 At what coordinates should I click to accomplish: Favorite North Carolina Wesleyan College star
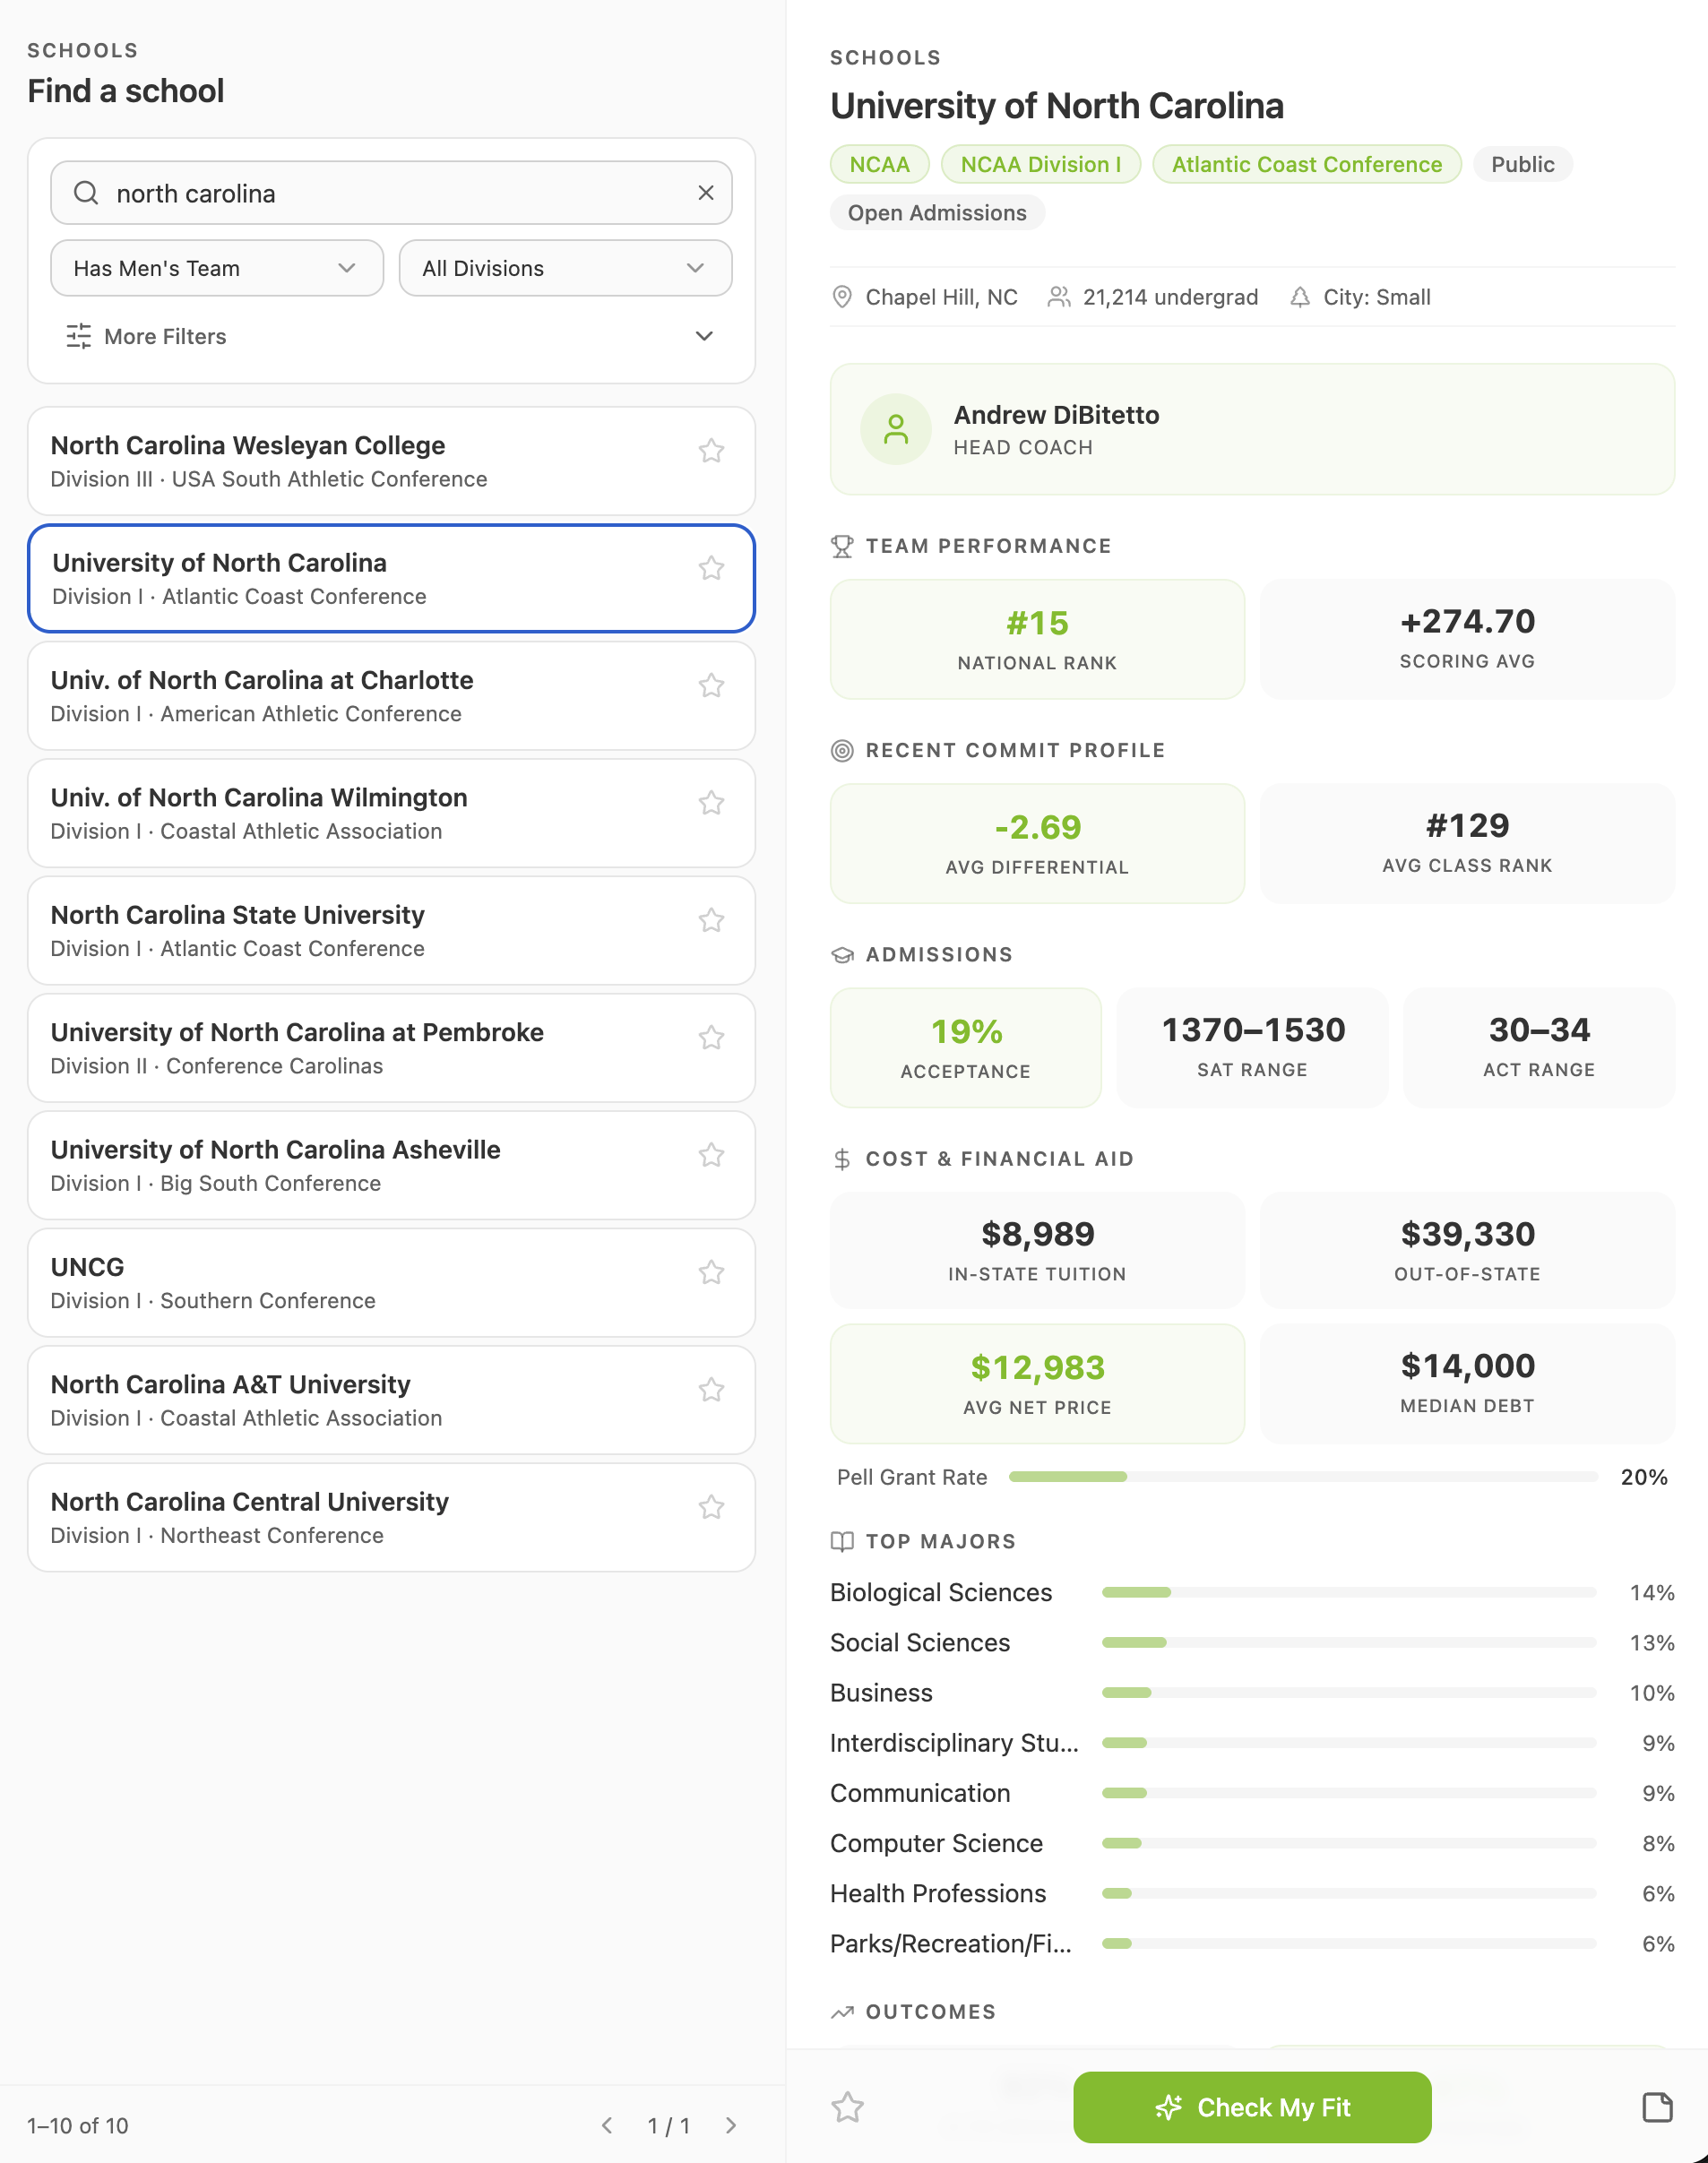tap(711, 451)
